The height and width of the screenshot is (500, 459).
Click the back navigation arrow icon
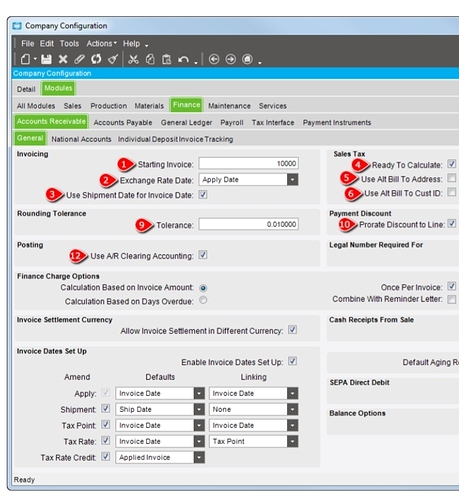(214, 59)
